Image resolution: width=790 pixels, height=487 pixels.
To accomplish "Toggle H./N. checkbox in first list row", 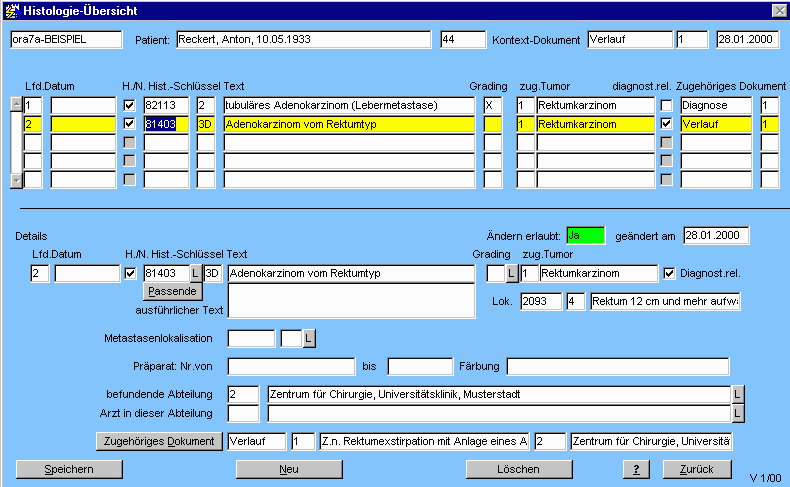I will pyautogui.click(x=129, y=104).
